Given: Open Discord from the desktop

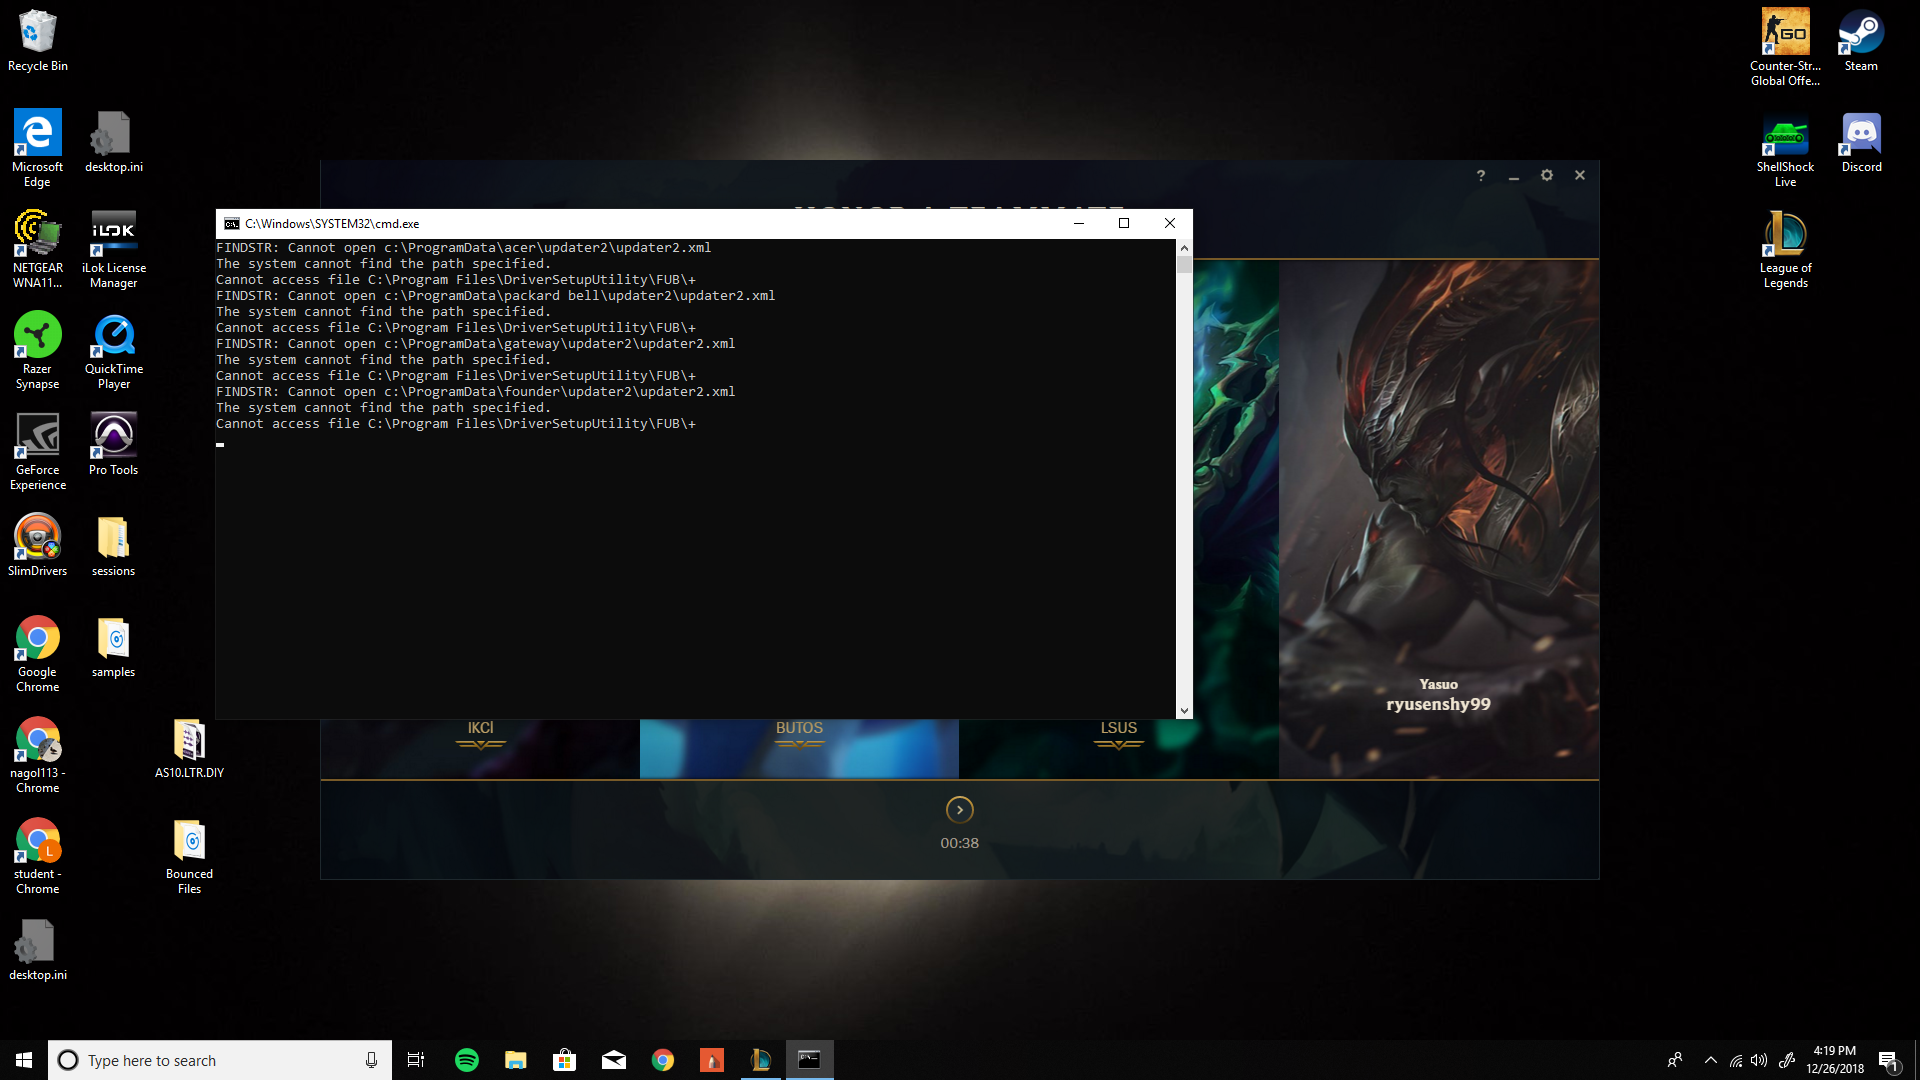Looking at the screenshot, I should tap(1860, 135).
